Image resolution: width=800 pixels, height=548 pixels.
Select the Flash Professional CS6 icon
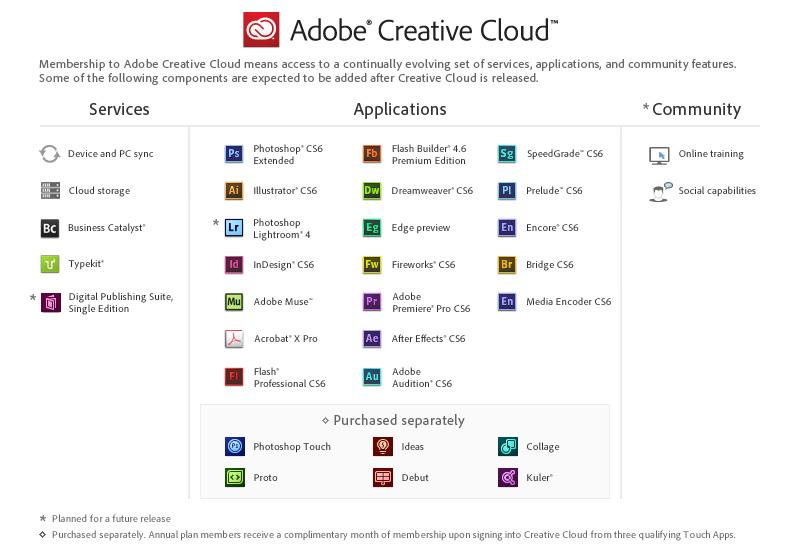(x=234, y=377)
